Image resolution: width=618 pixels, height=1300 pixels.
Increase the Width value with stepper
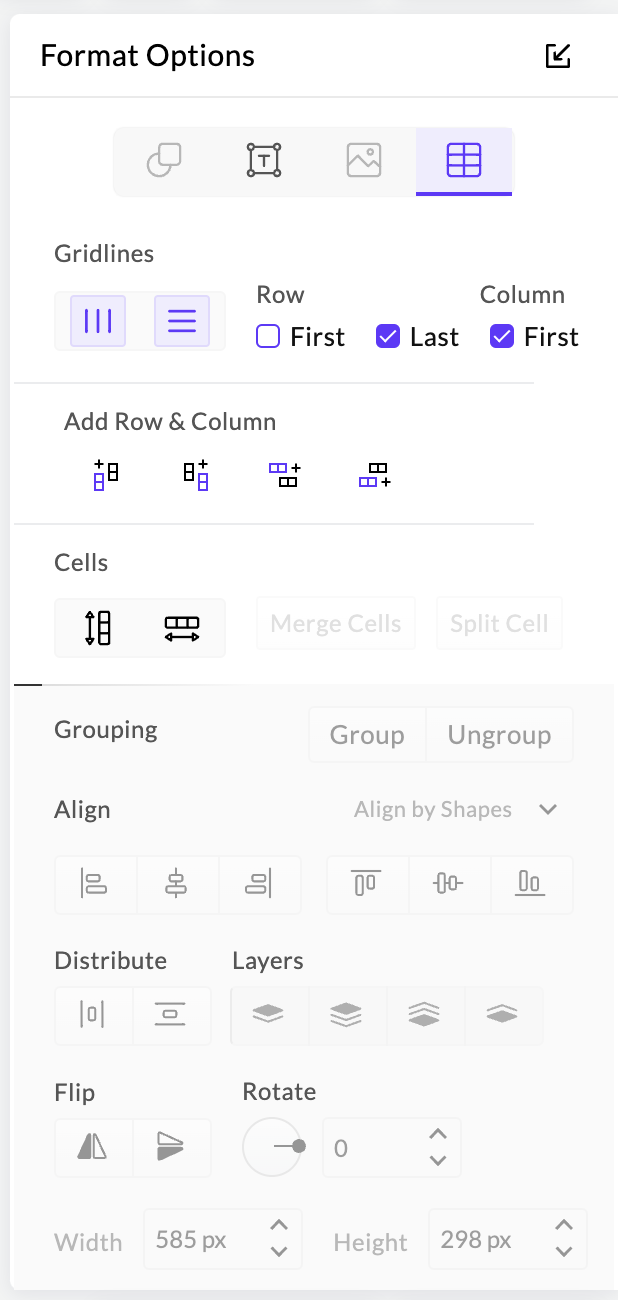click(x=279, y=1226)
